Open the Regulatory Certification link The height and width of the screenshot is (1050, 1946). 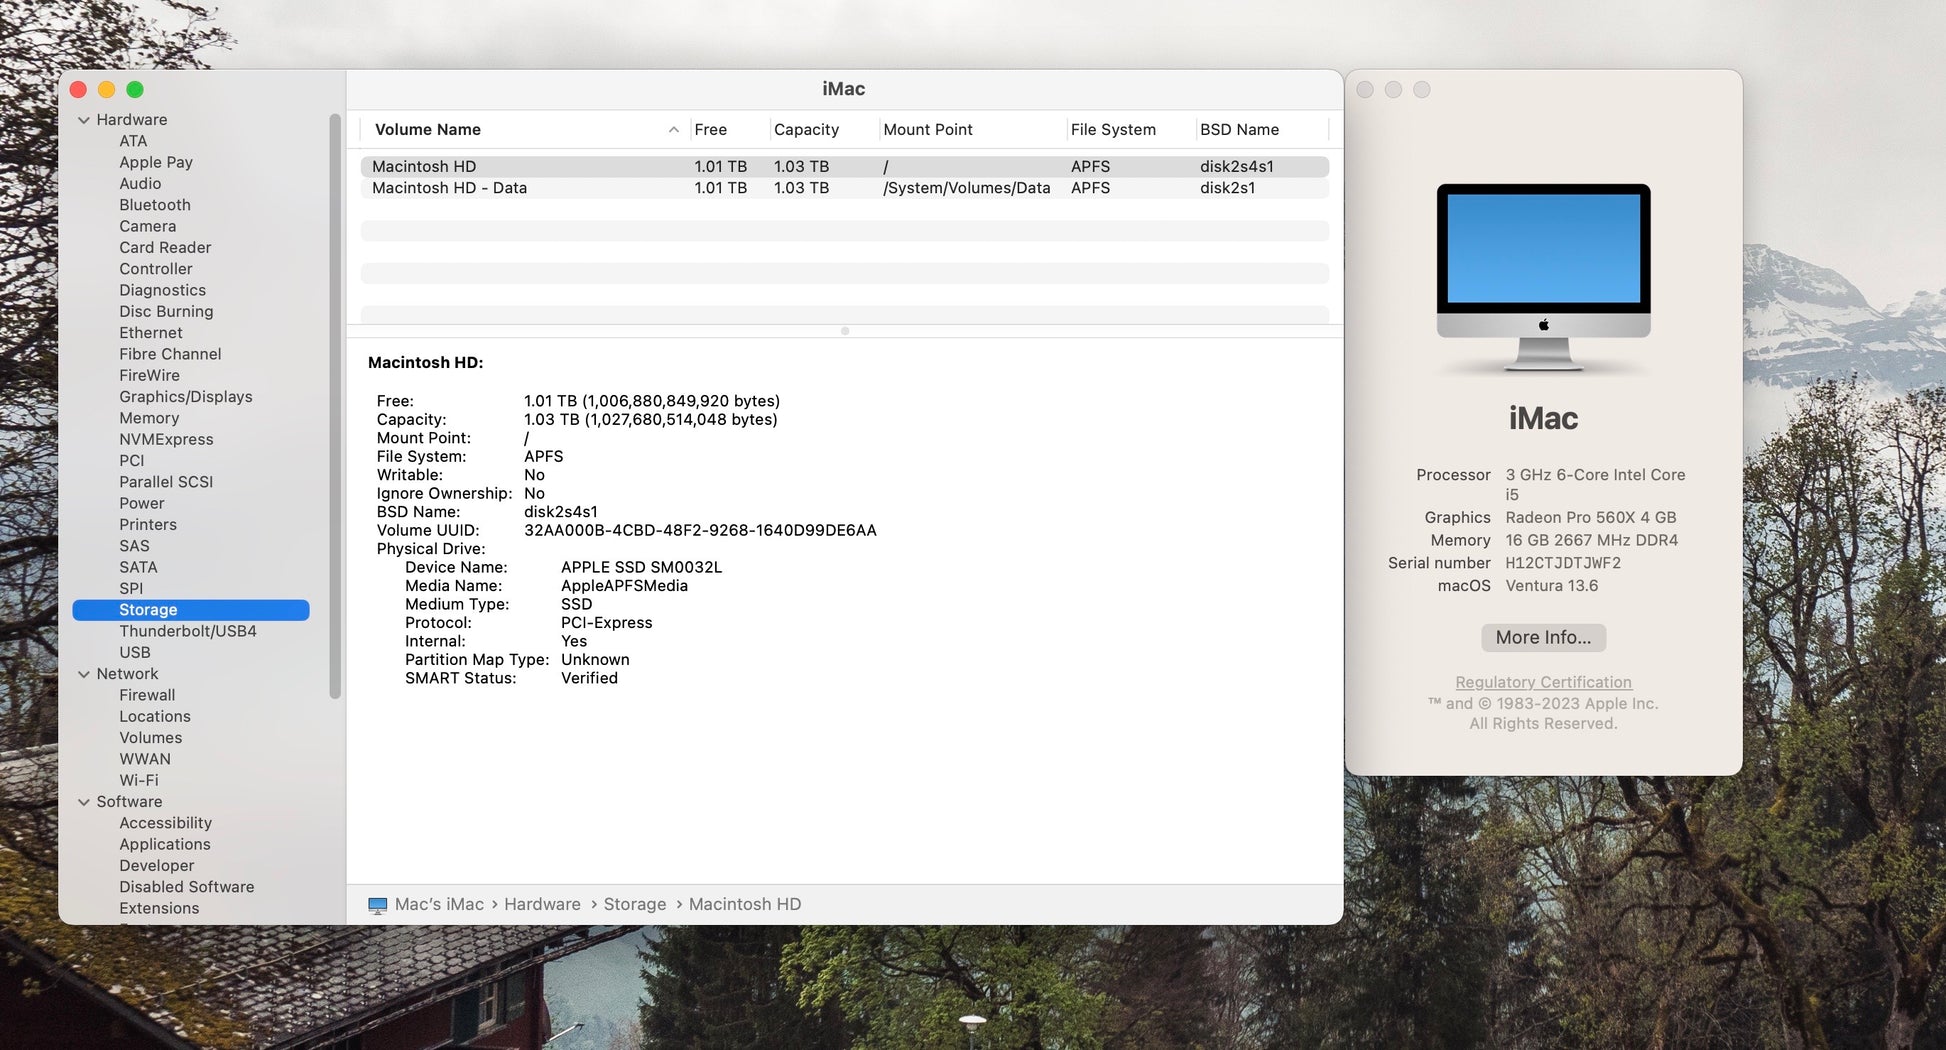click(1542, 682)
